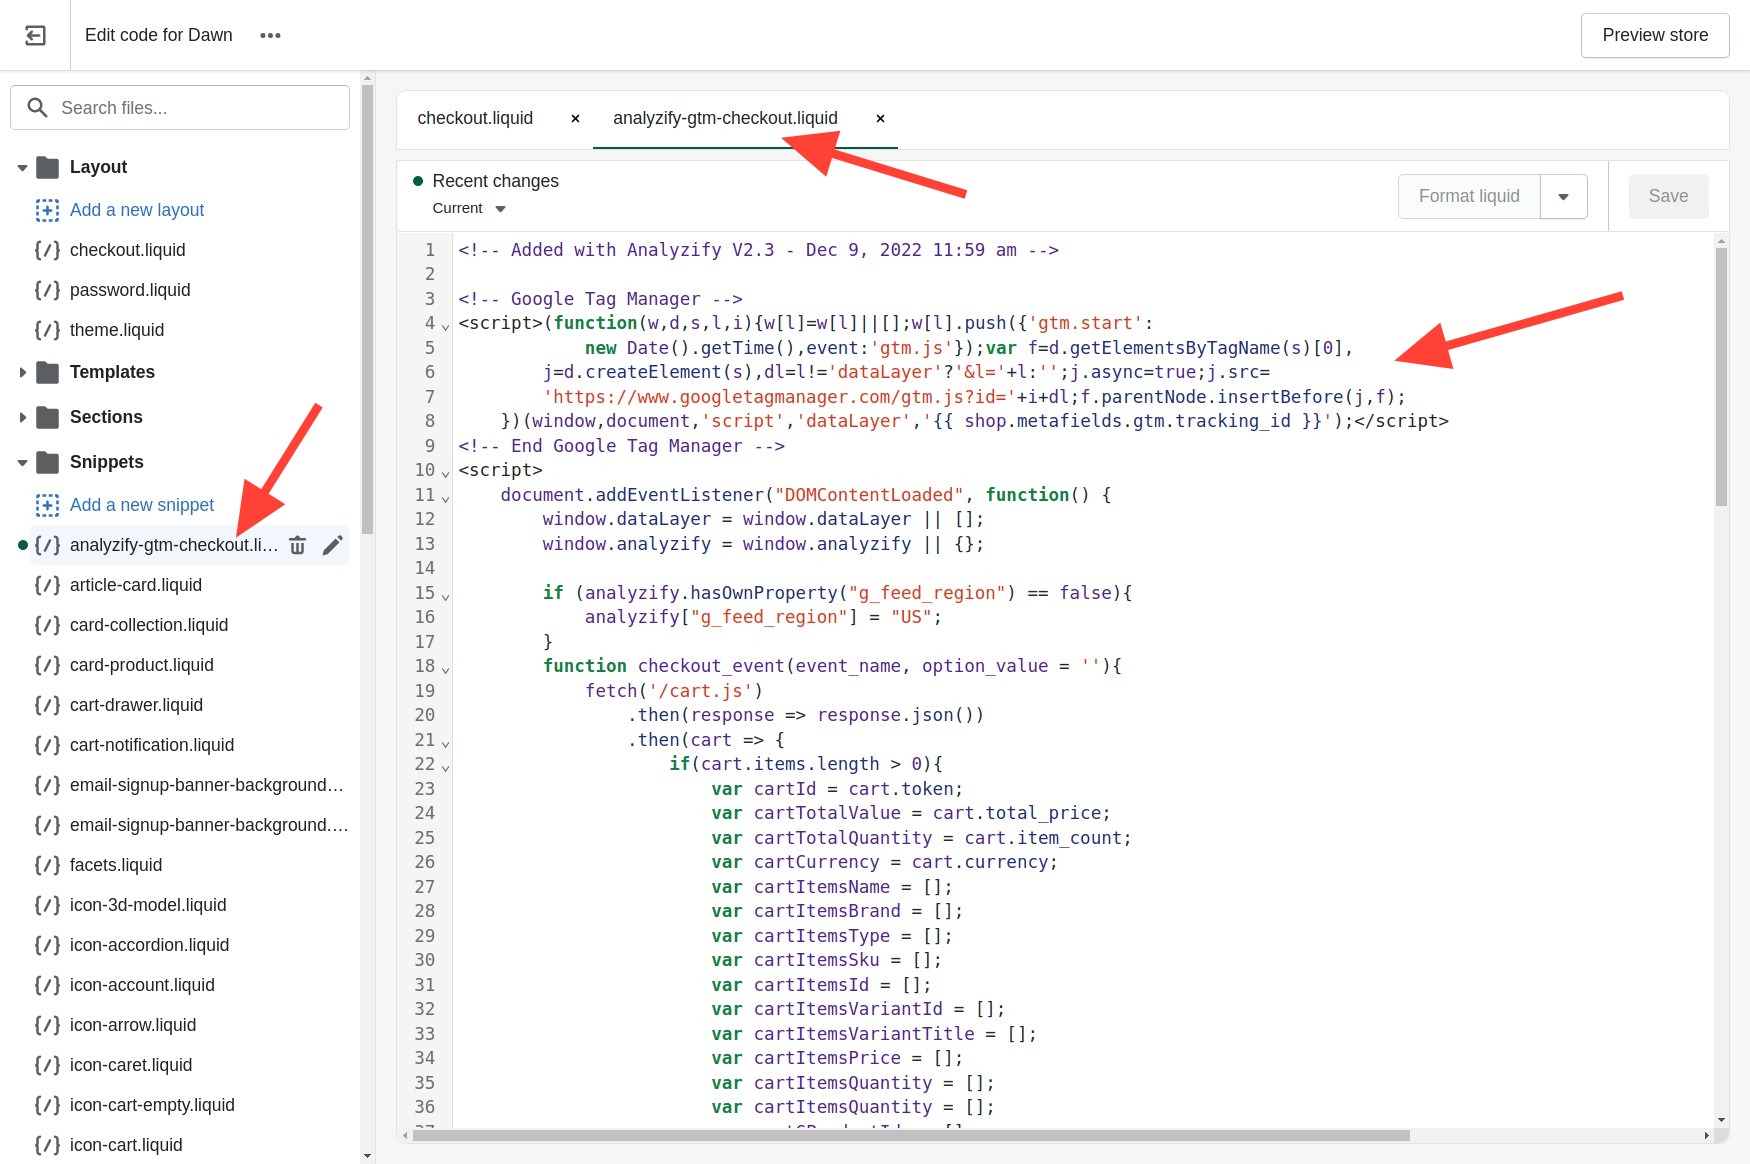Select the analyzify-gtm-checkout.liquid tab

pyautogui.click(x=726, y=118)
